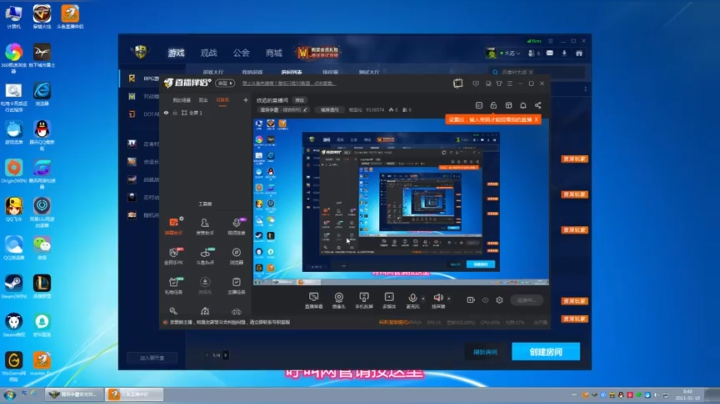Open the danmaku helper (弹幕助手) tool
The width and height of the screenshot is (720, 404).
click(174, 226)
